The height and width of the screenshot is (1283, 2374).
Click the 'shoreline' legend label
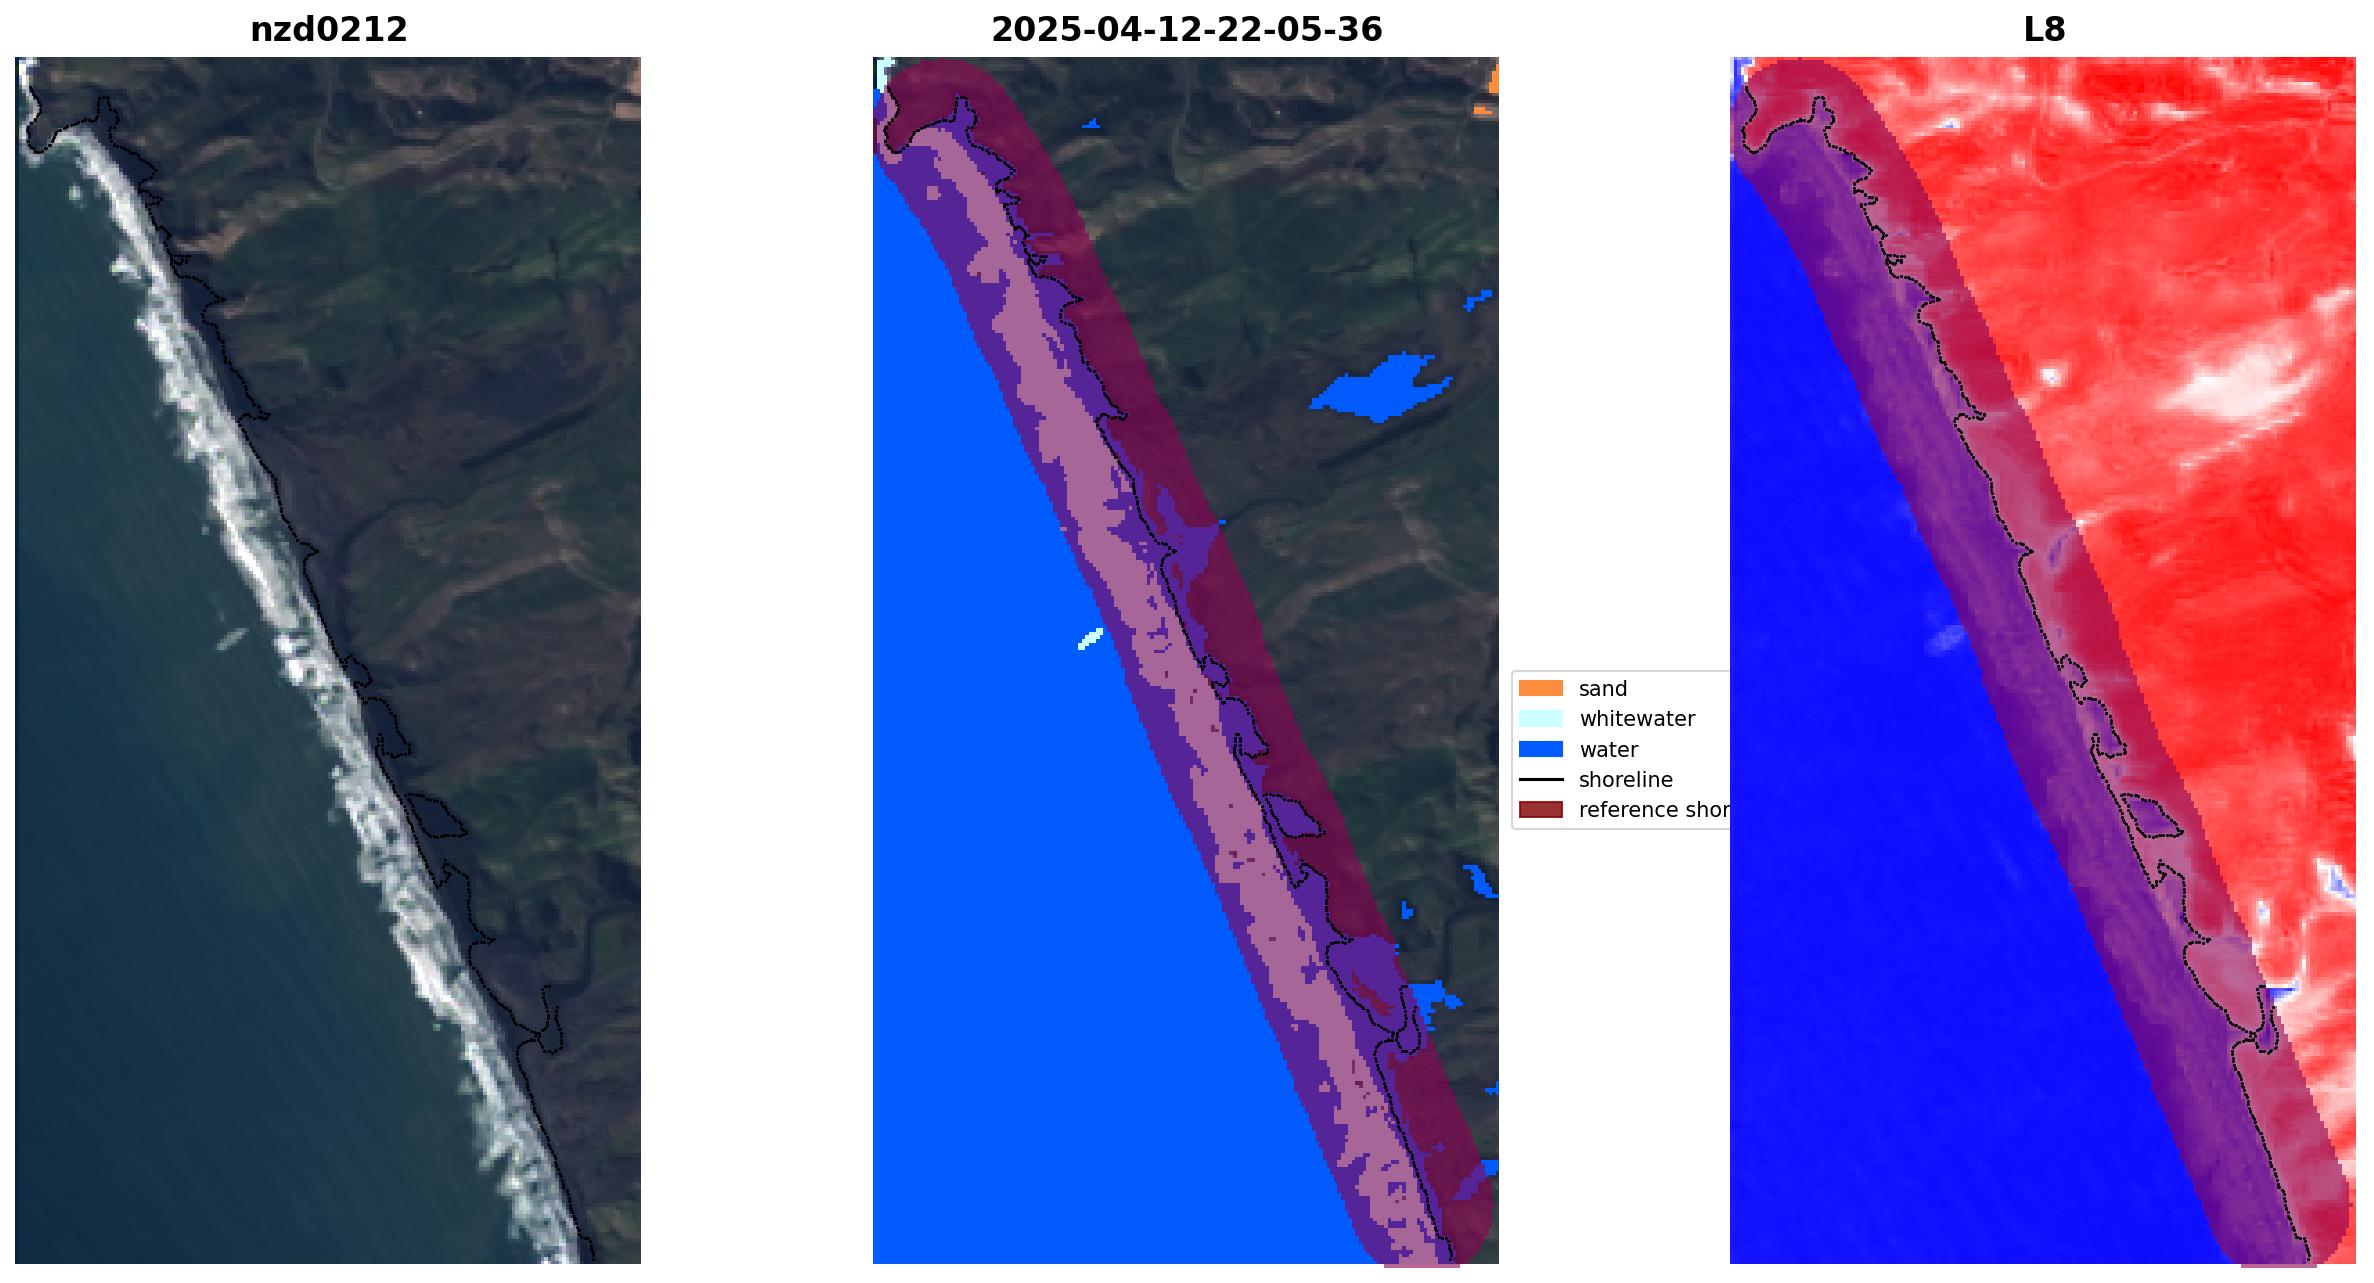pyautogui.click(x=1625, y=779)
